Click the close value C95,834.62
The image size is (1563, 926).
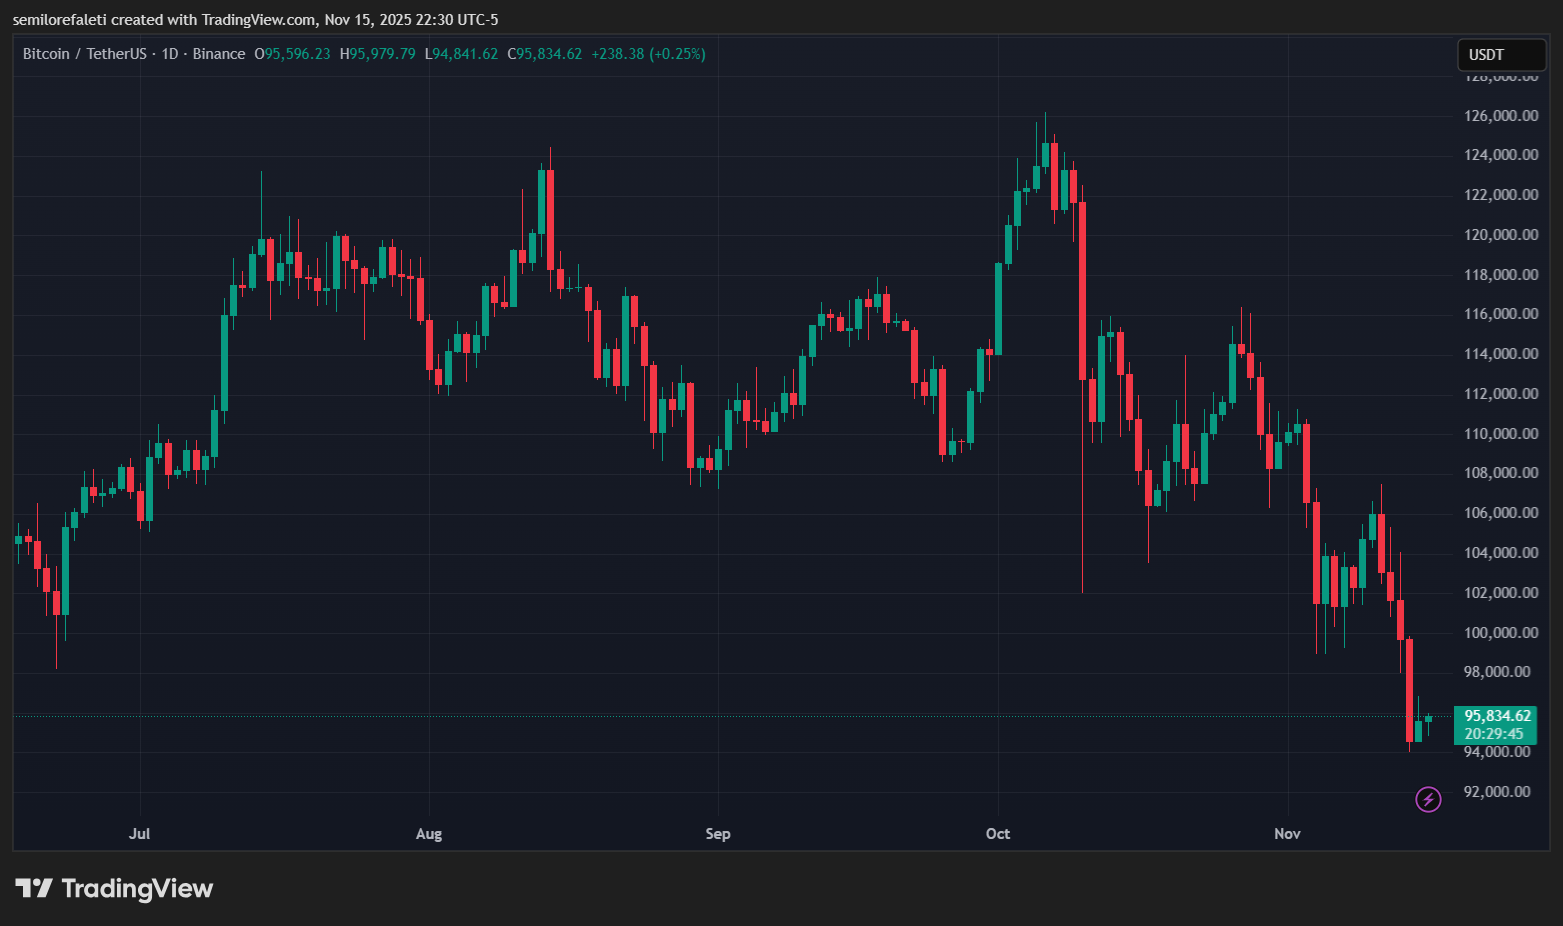(x=547, y=54)
